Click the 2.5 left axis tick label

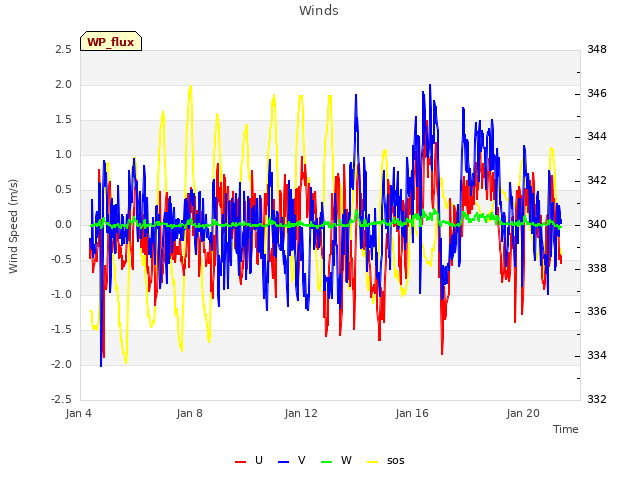click(64, 49)
